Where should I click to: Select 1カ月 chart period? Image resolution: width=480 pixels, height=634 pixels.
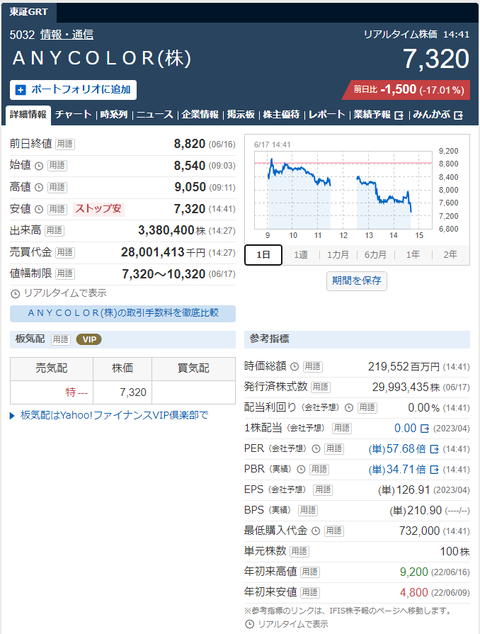click(x=338, y=255)
